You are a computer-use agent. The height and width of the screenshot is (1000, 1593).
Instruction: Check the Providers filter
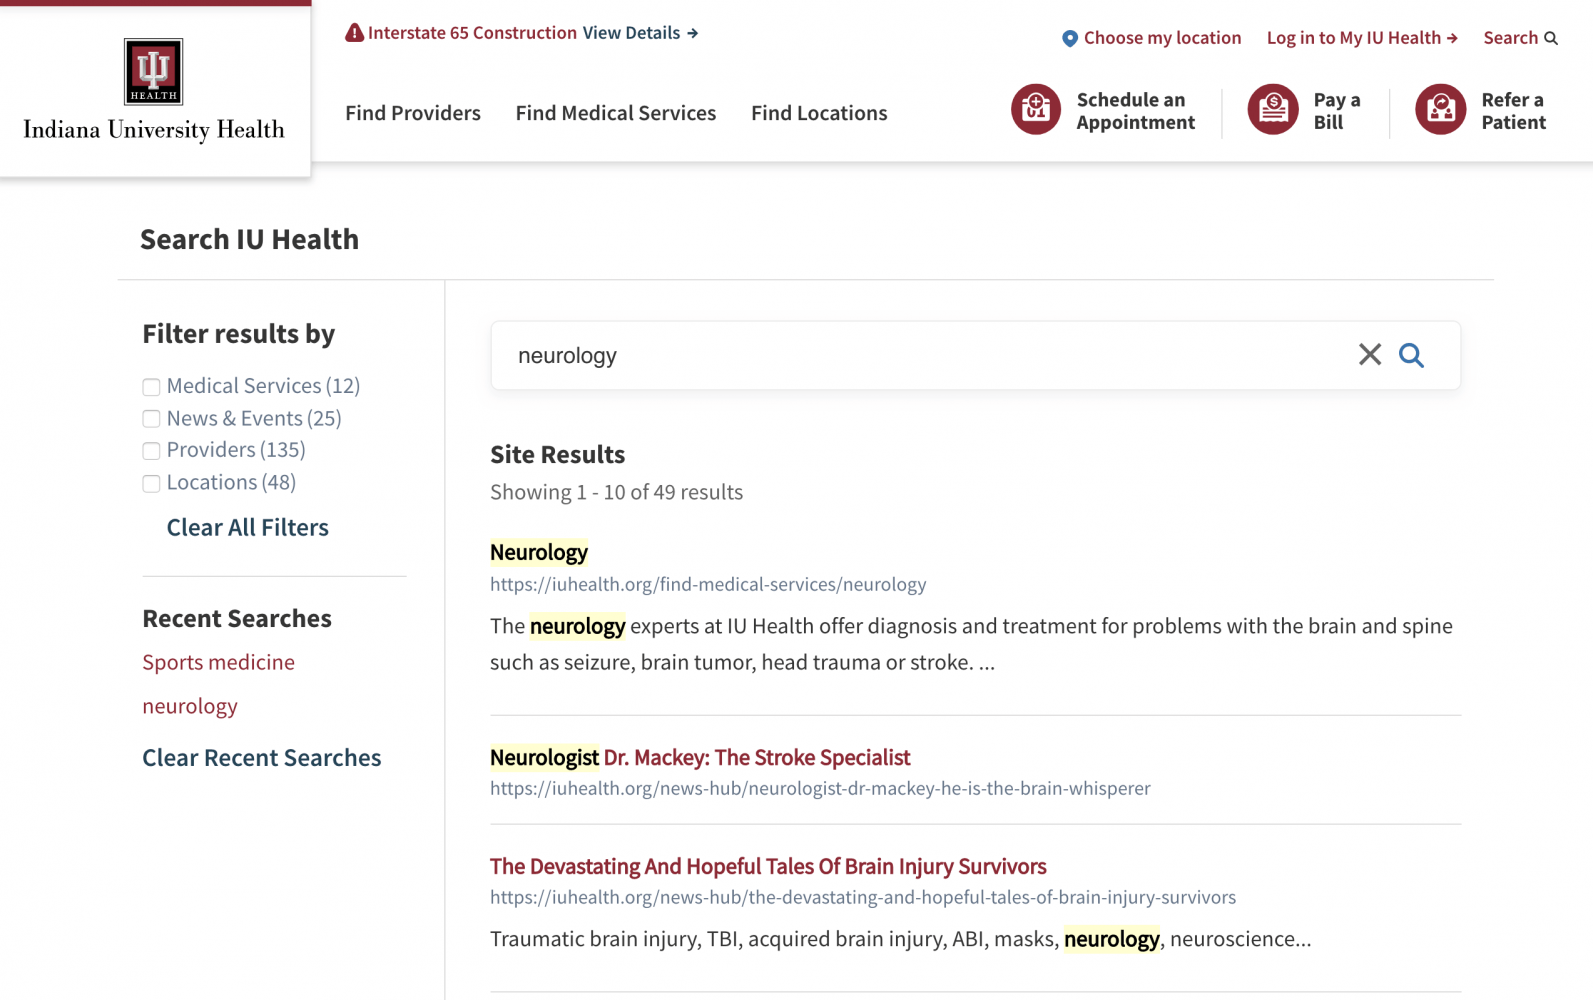(151, 451)
